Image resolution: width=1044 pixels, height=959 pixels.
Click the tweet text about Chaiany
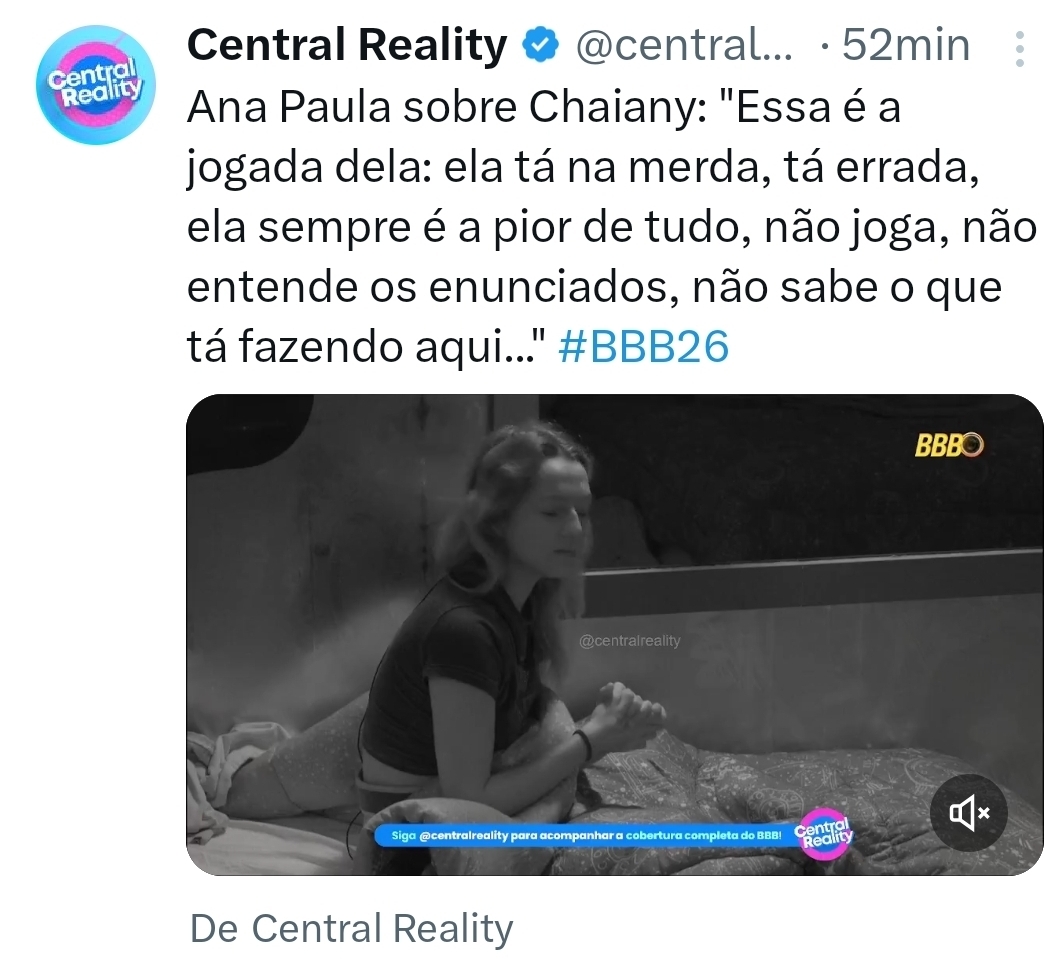(611, 226)
